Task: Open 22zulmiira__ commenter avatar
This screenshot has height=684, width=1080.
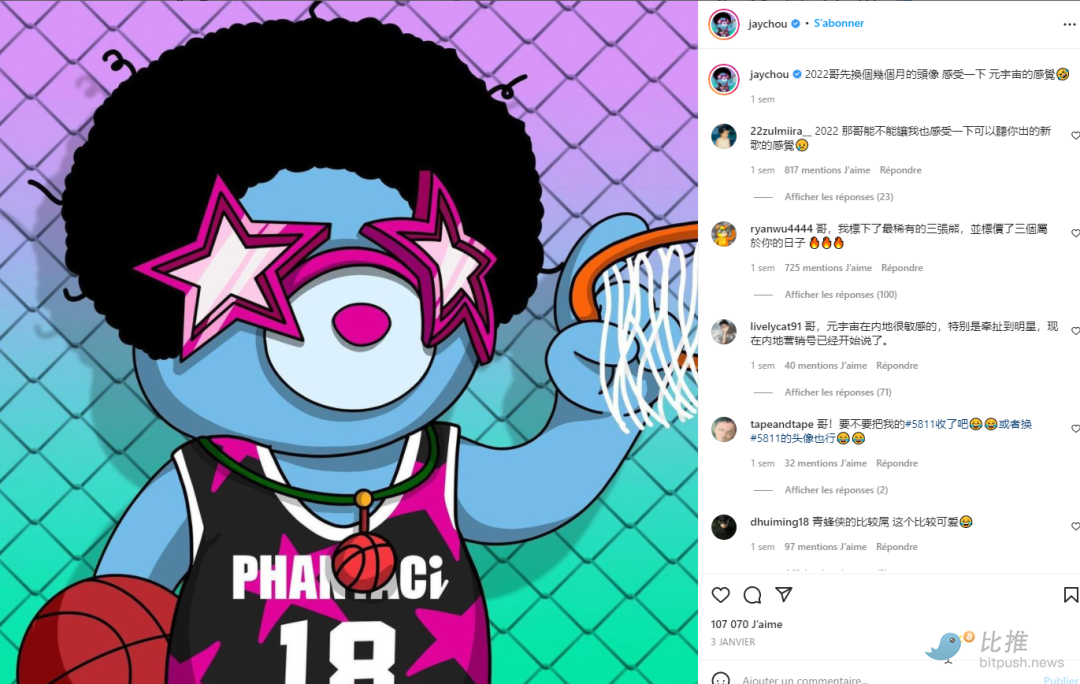Action: coord(724,136)
